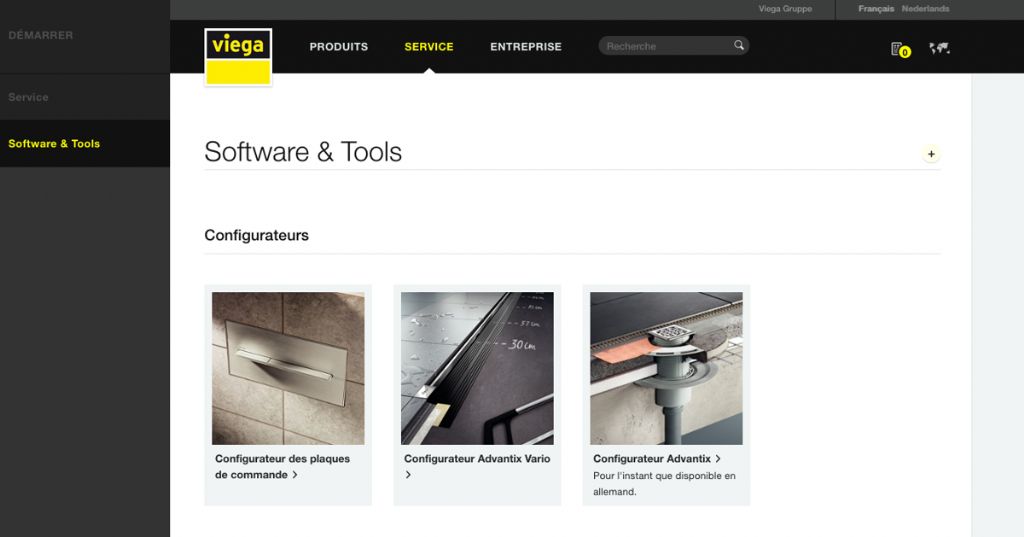The height and width of the screenshot is (537, 1024).
Task: Click Démarrer in the sidebar
Action: point(41,36)
